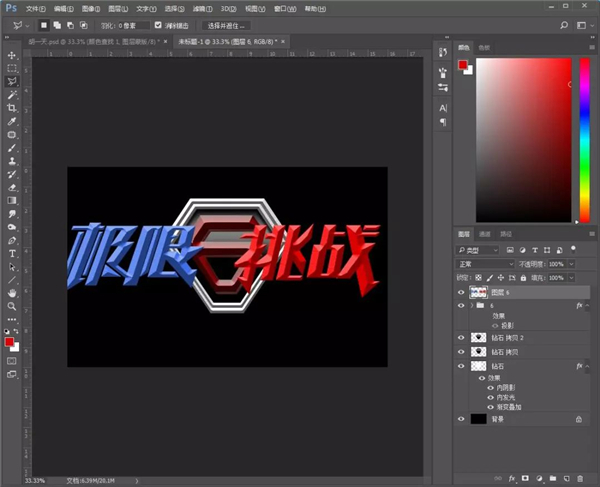Select the Zoom tool
600x487 pixels.
pyautogui.click(x=12, y=306)
